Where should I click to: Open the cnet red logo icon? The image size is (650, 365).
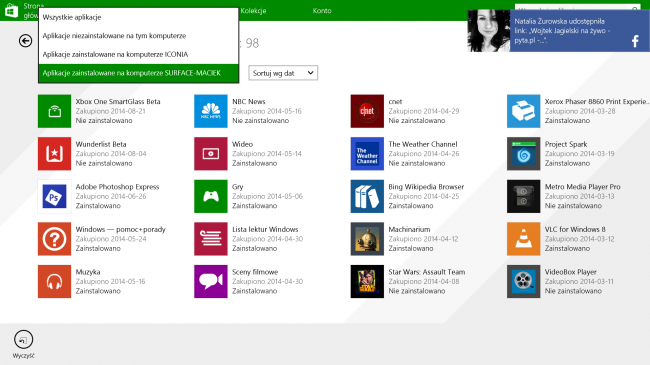(367, 111)
